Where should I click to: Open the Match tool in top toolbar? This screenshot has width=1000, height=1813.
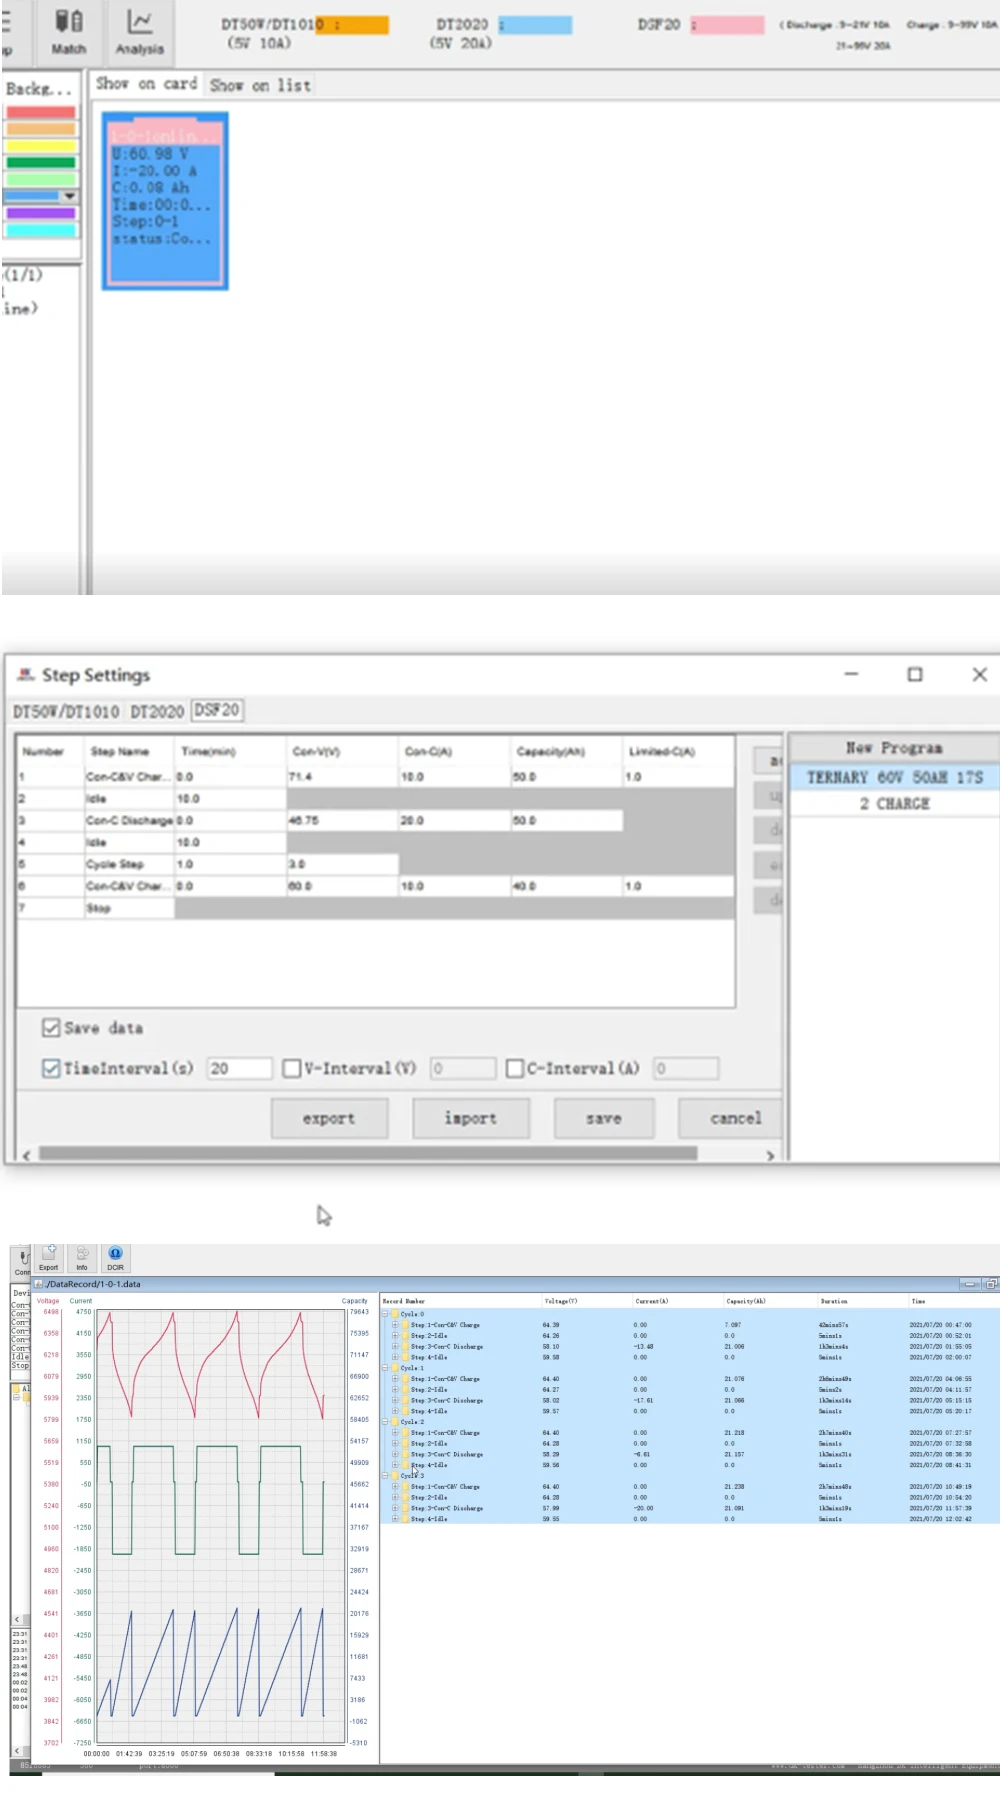pos(68,32)
